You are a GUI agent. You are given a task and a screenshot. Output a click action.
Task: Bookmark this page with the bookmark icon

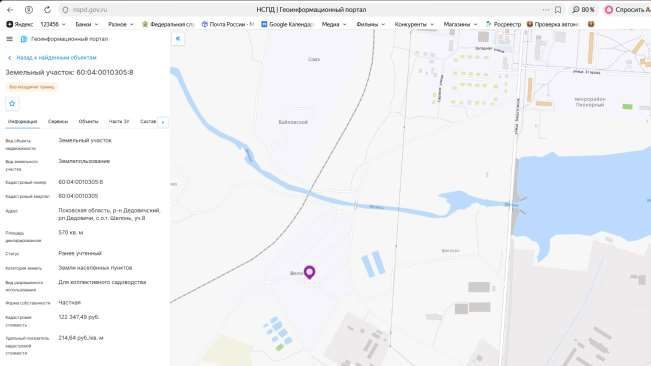pos(558,10)
